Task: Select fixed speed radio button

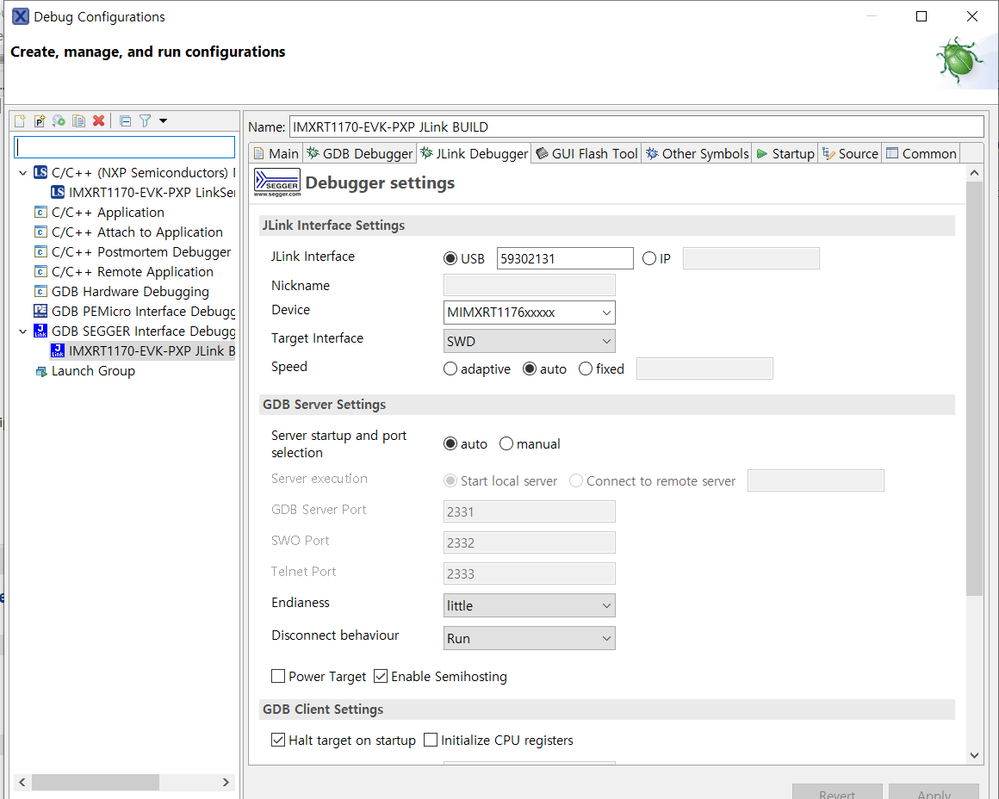Action: [x=586, y=369]
